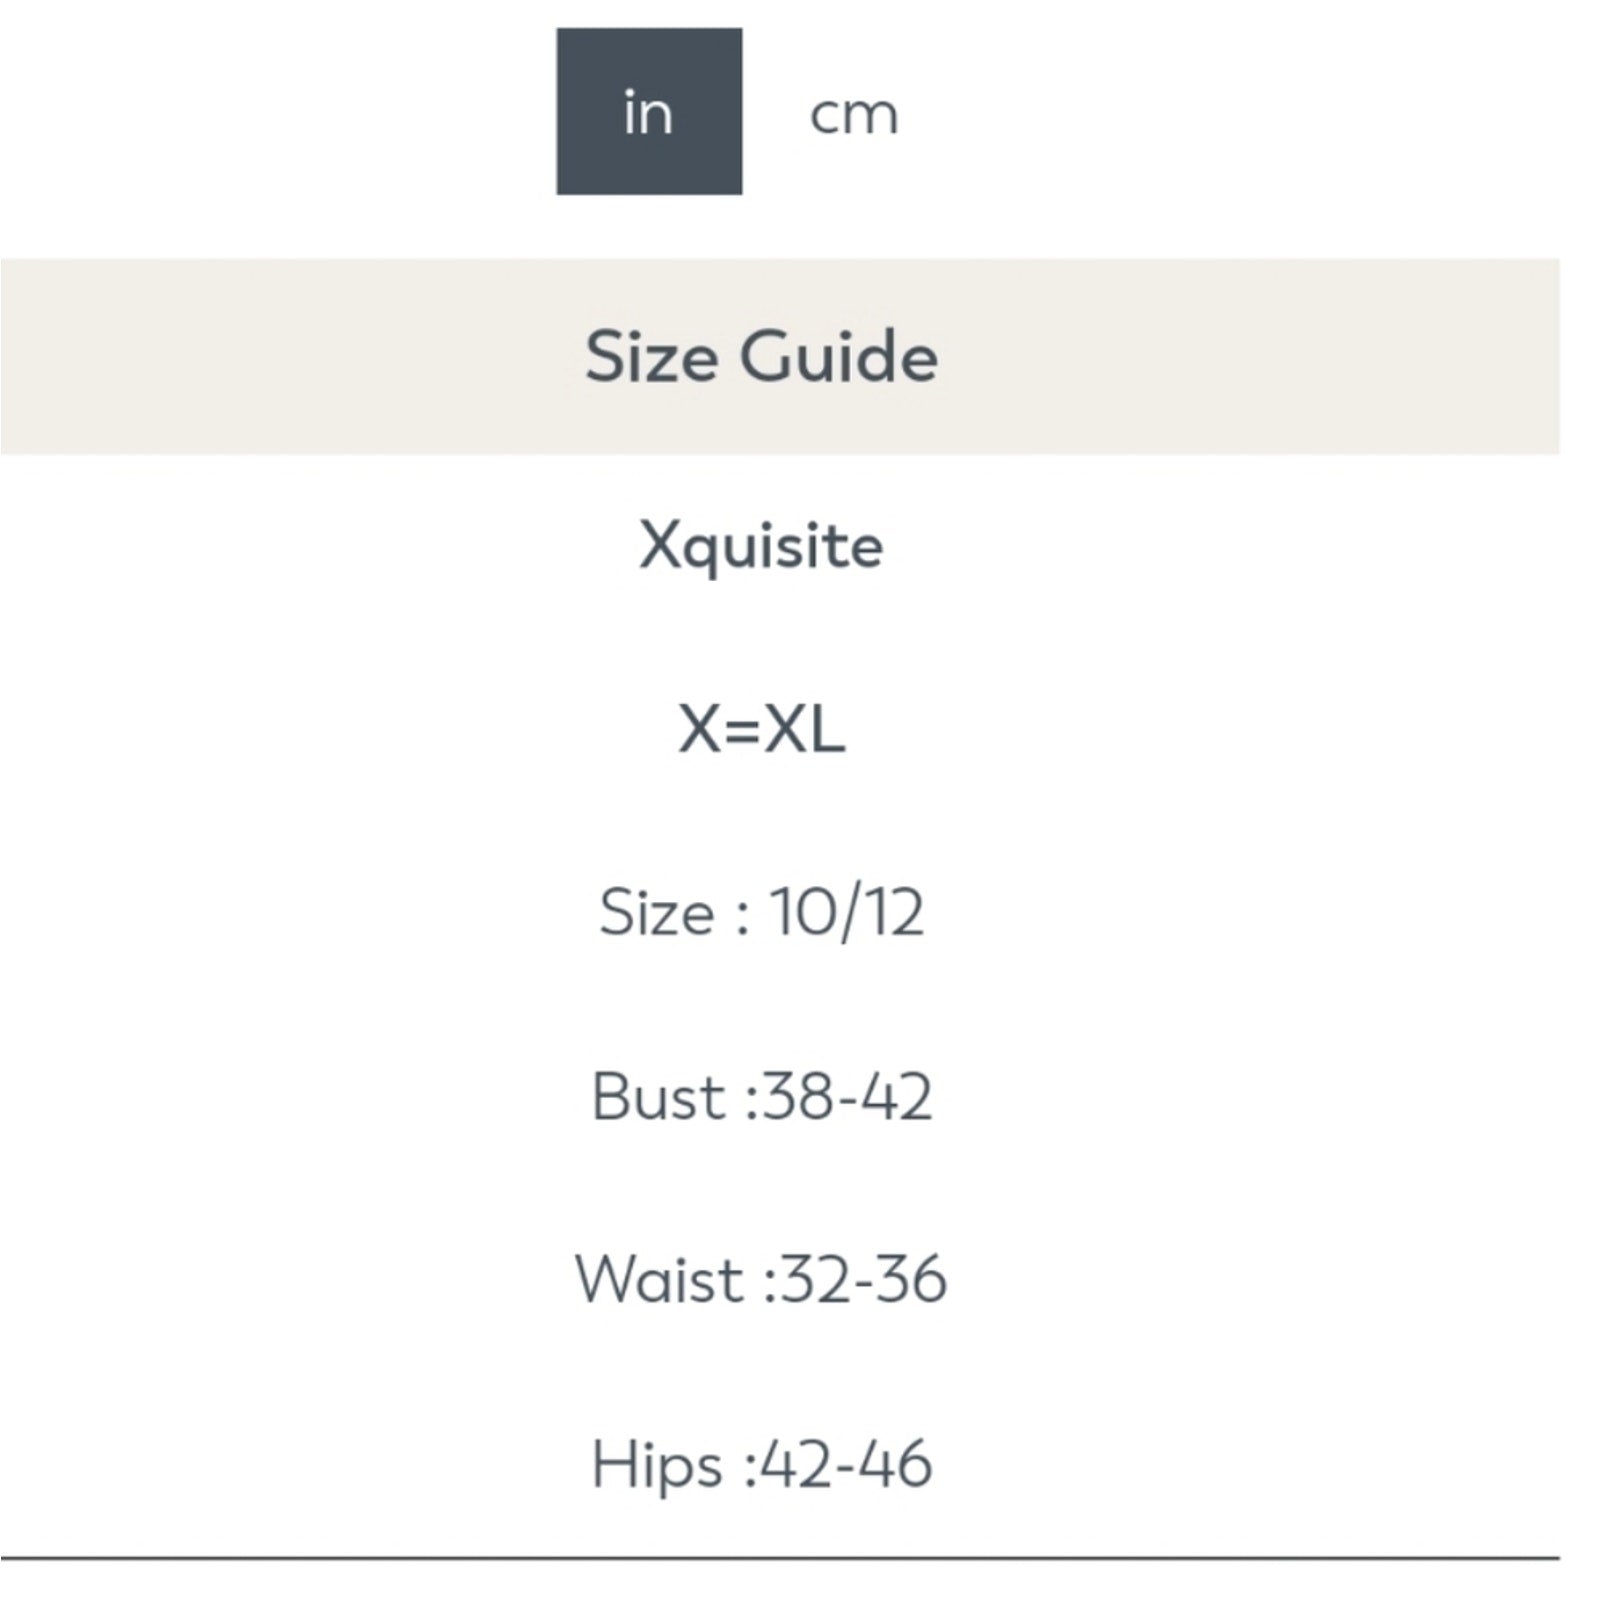Click the "Hips" label
The width and height of the screenshot is (1600, 1600).
656,1464
